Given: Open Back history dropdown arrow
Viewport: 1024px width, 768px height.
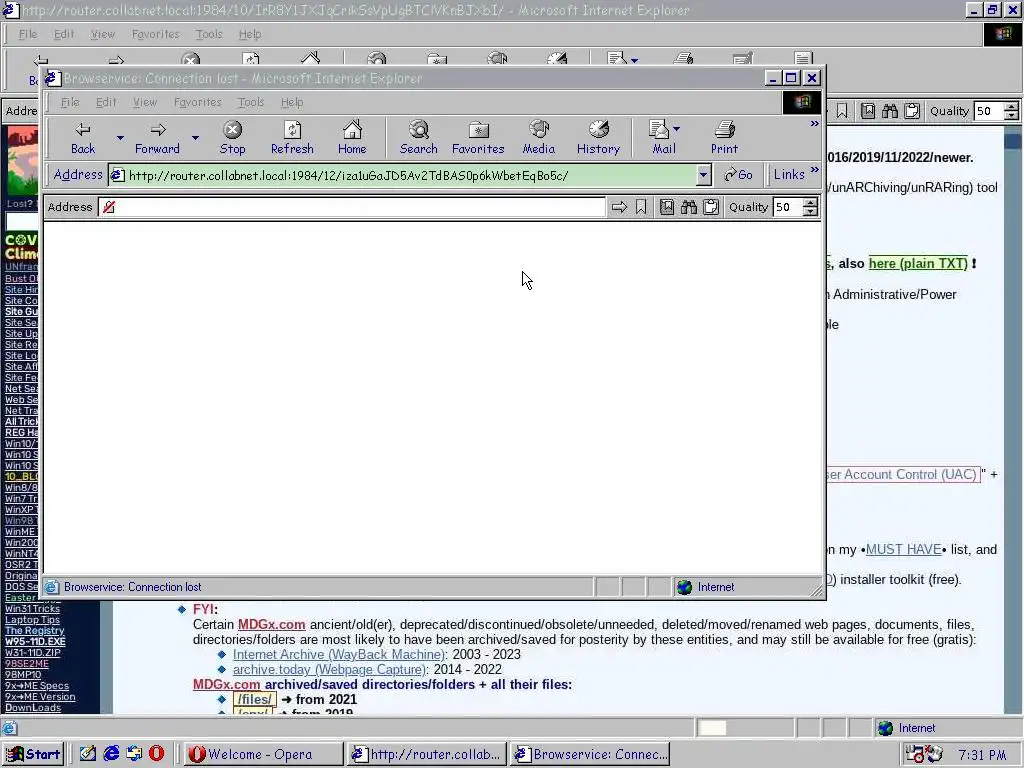Looking at the screenshot, I should tap(120, 138).
